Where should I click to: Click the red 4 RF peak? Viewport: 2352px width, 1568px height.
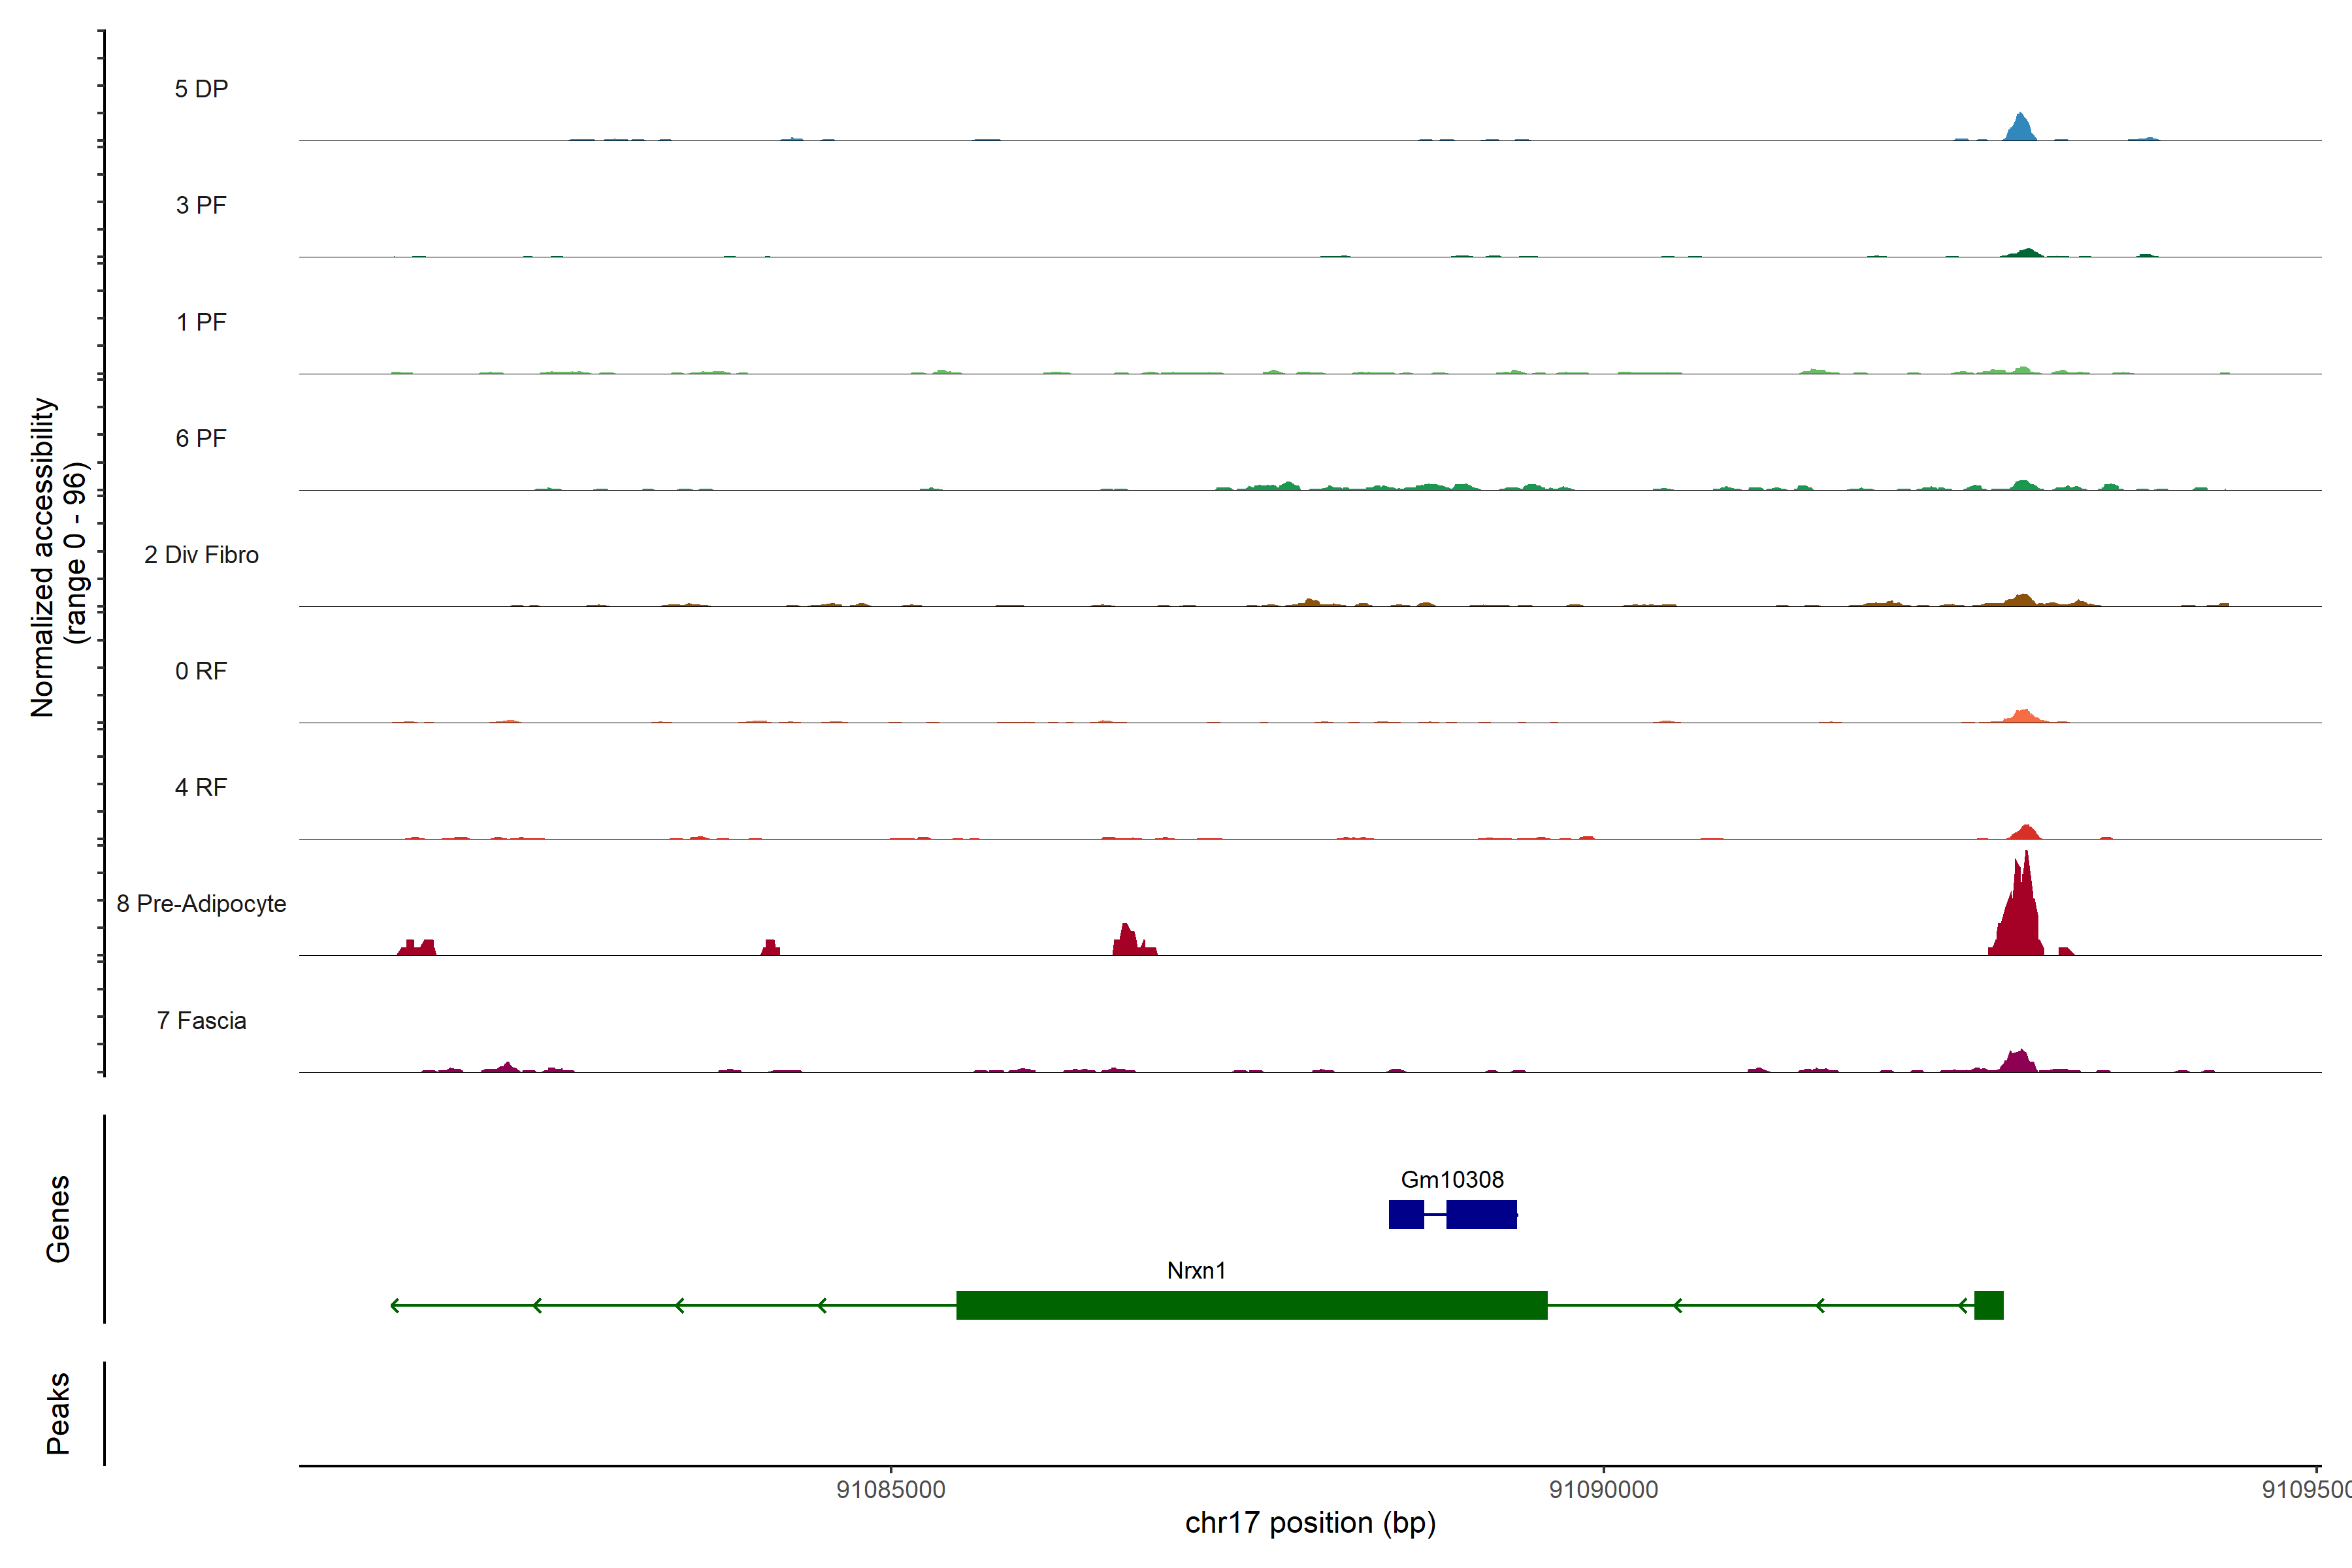point(2025,832)
